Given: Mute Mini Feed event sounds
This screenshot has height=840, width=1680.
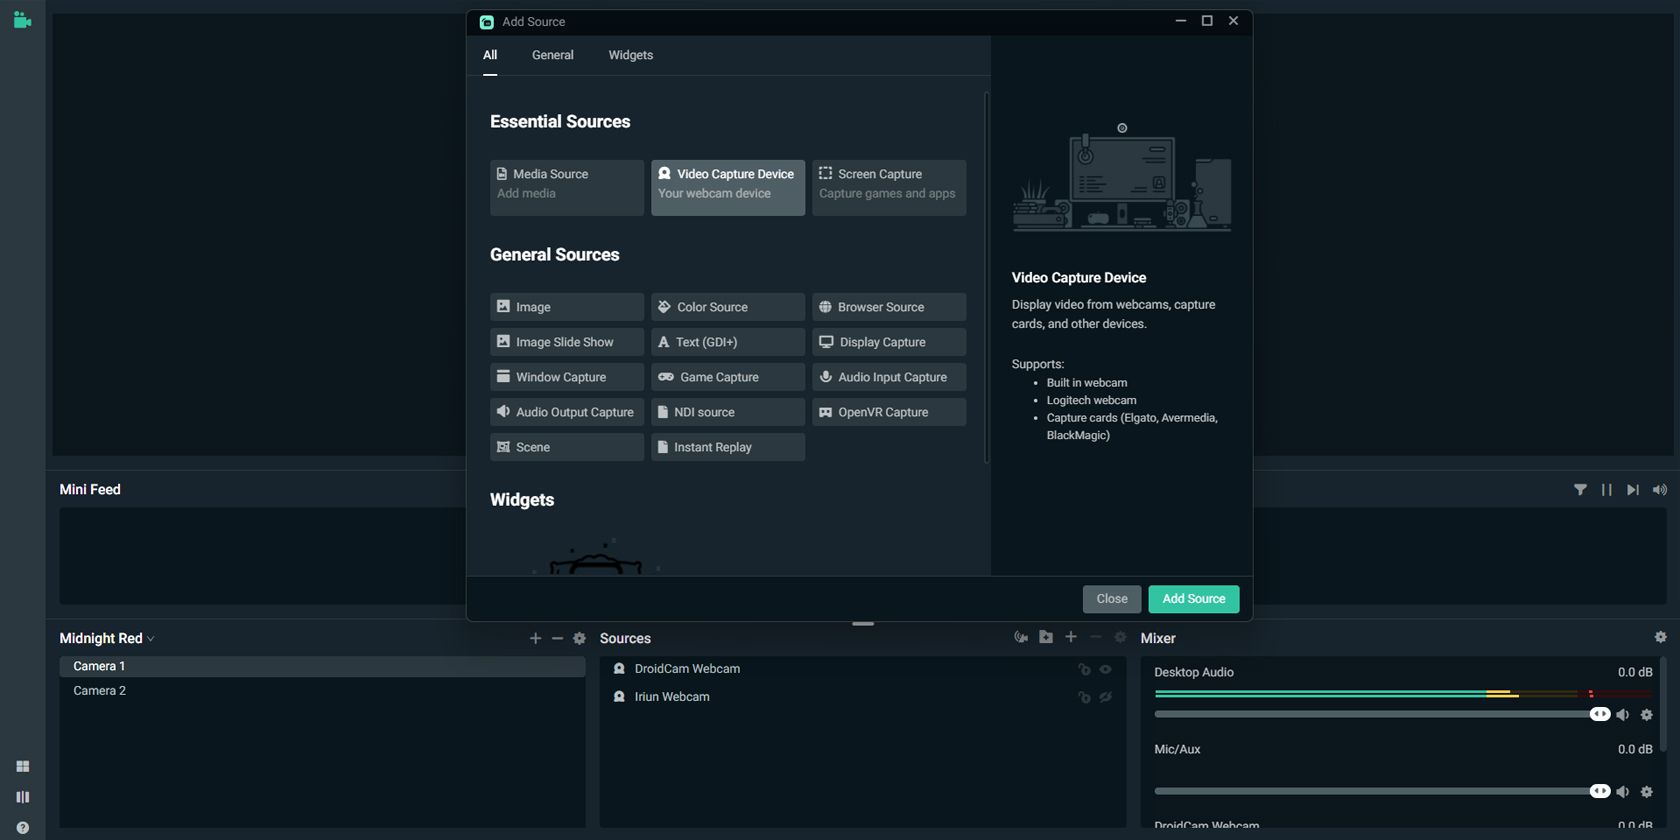Looking at the screenshot, I should coord(1660,490).
